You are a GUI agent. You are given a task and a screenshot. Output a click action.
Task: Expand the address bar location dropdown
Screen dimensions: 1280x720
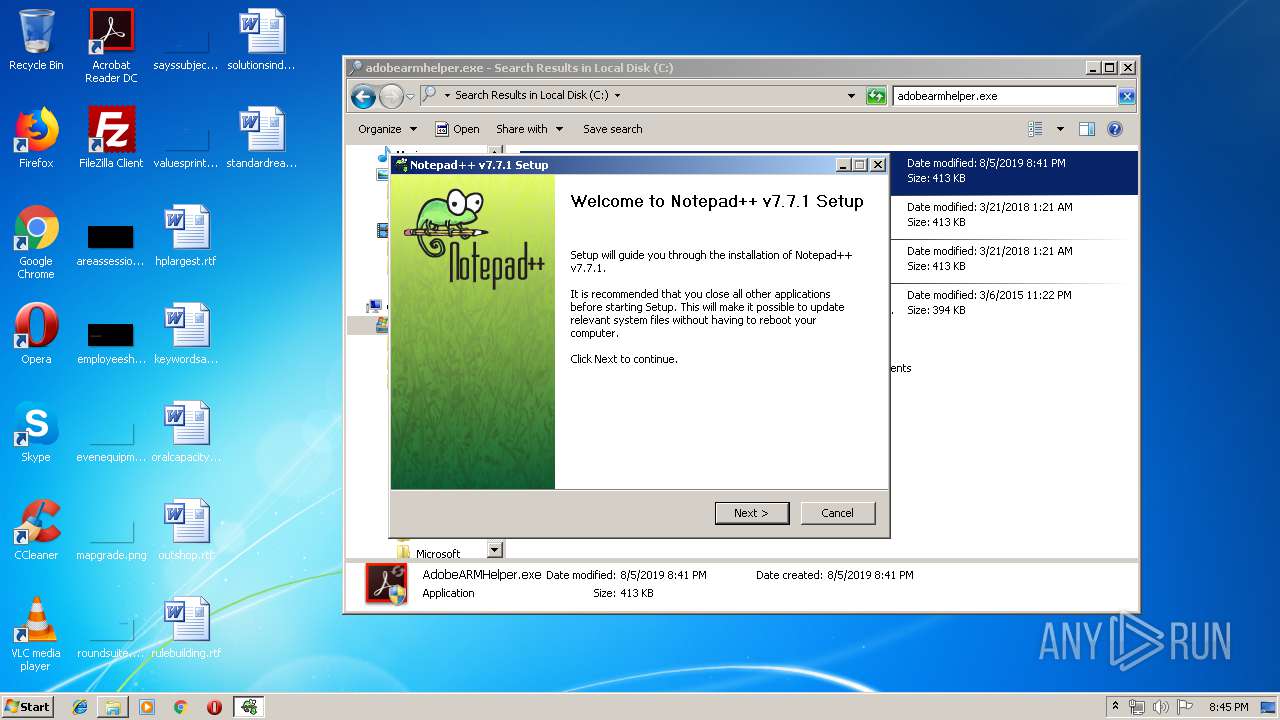[617, 96]
